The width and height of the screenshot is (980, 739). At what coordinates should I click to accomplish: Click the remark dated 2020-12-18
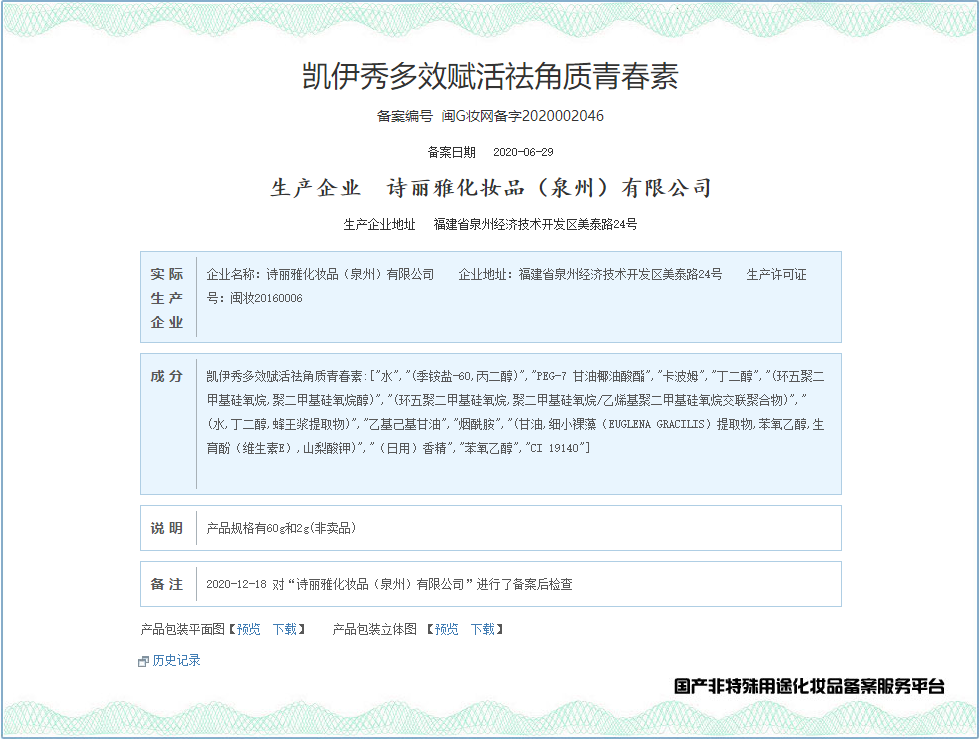click(x=389, y=584)
